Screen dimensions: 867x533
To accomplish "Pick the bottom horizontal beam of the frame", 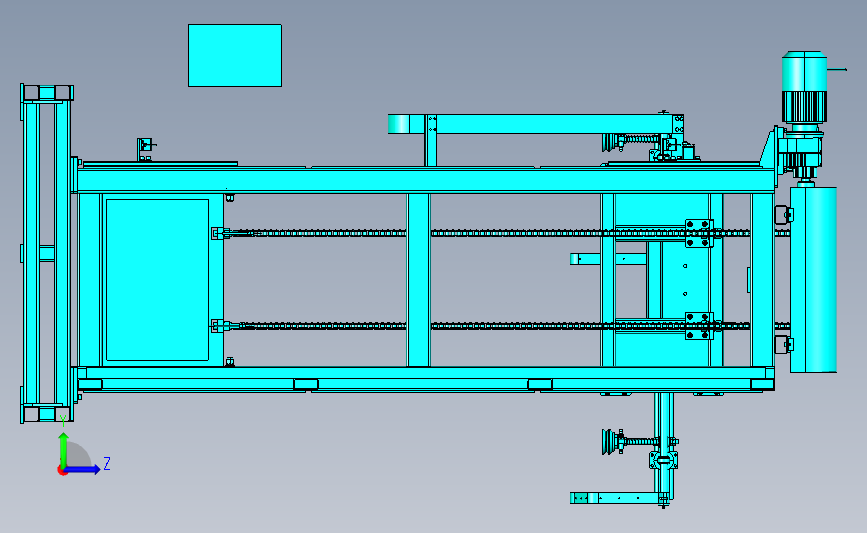I will tap(426, 379).
